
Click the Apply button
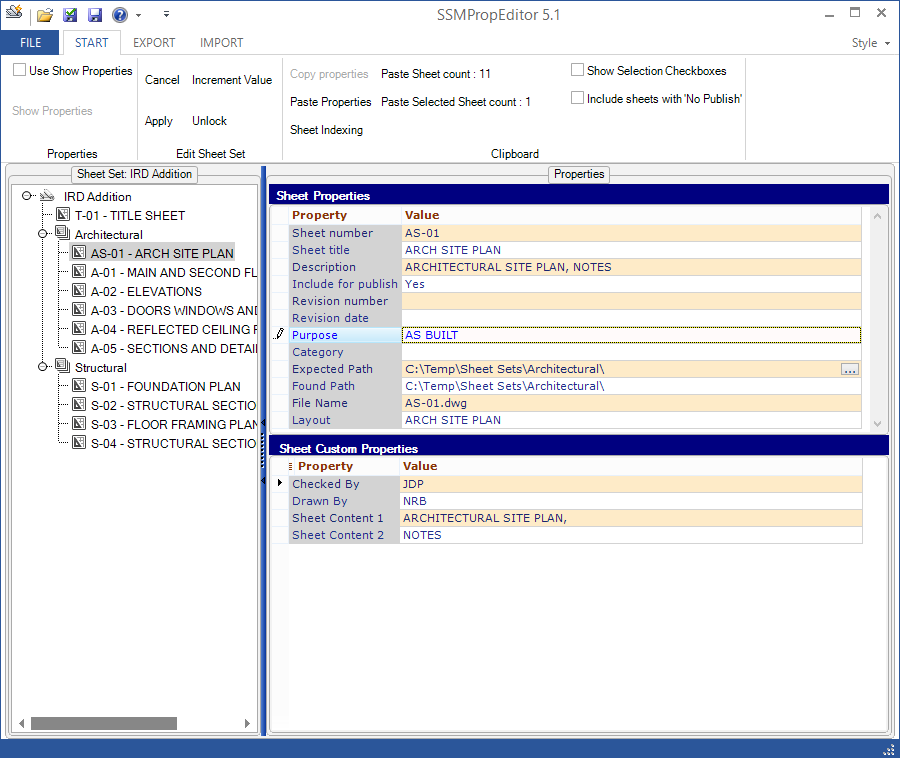pos(158,121)
